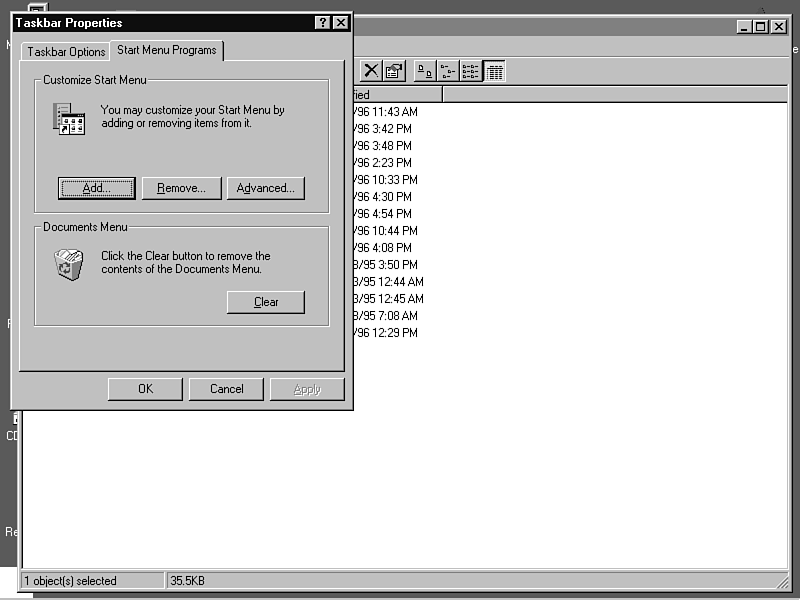The width and height of the screenshot is (800, 600).
Task: Open Properties from the toolbar icon
Action: pos(395,70)
